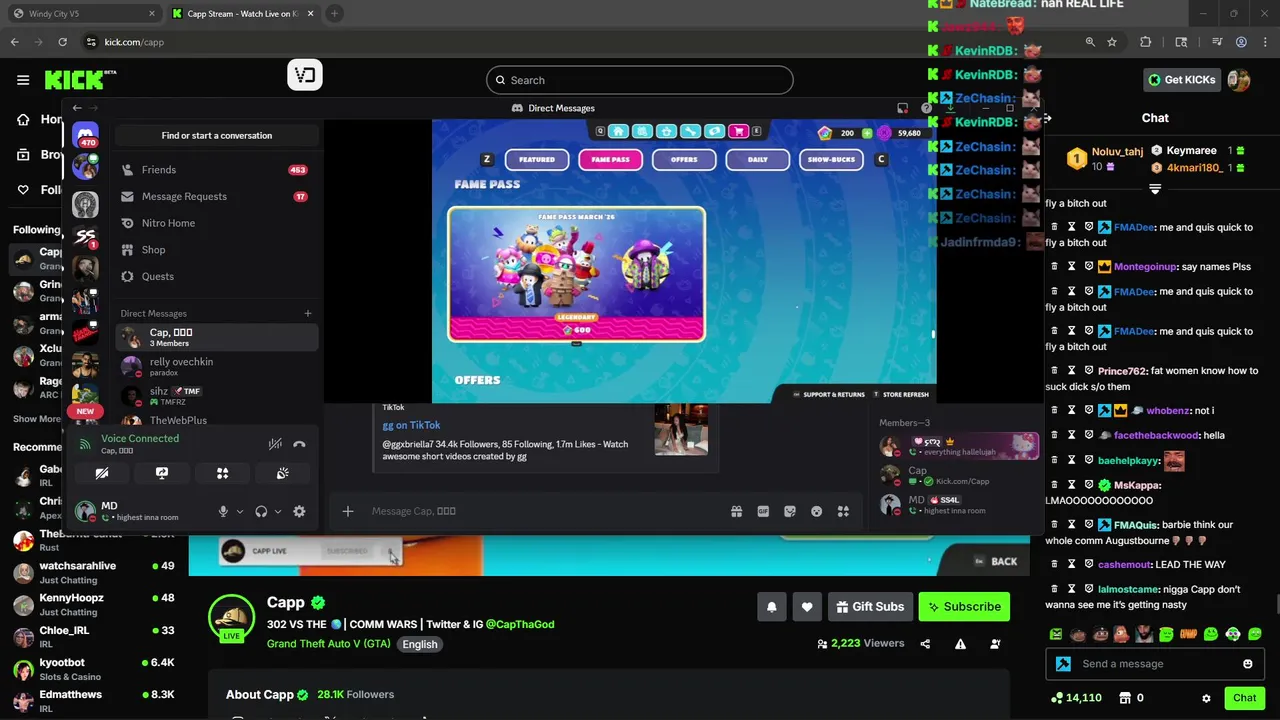Expand chat leaderboard chevron under Noluv_tahj
The width and height of the screenshot is (1280, 720).
click(1155, 189)
